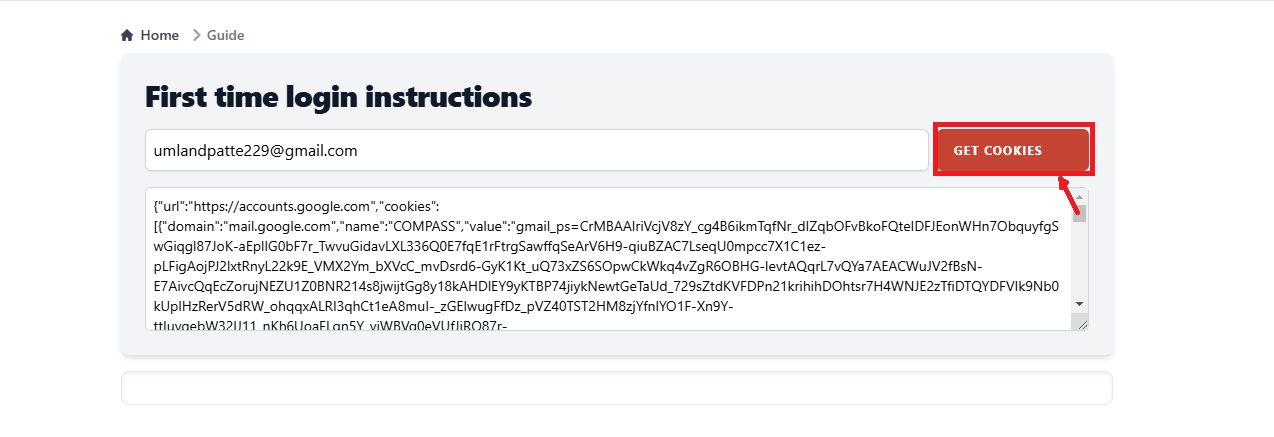Click the red arrow annotation
The width and height of the screenshot is (1274, 437).
[1069, 195]
